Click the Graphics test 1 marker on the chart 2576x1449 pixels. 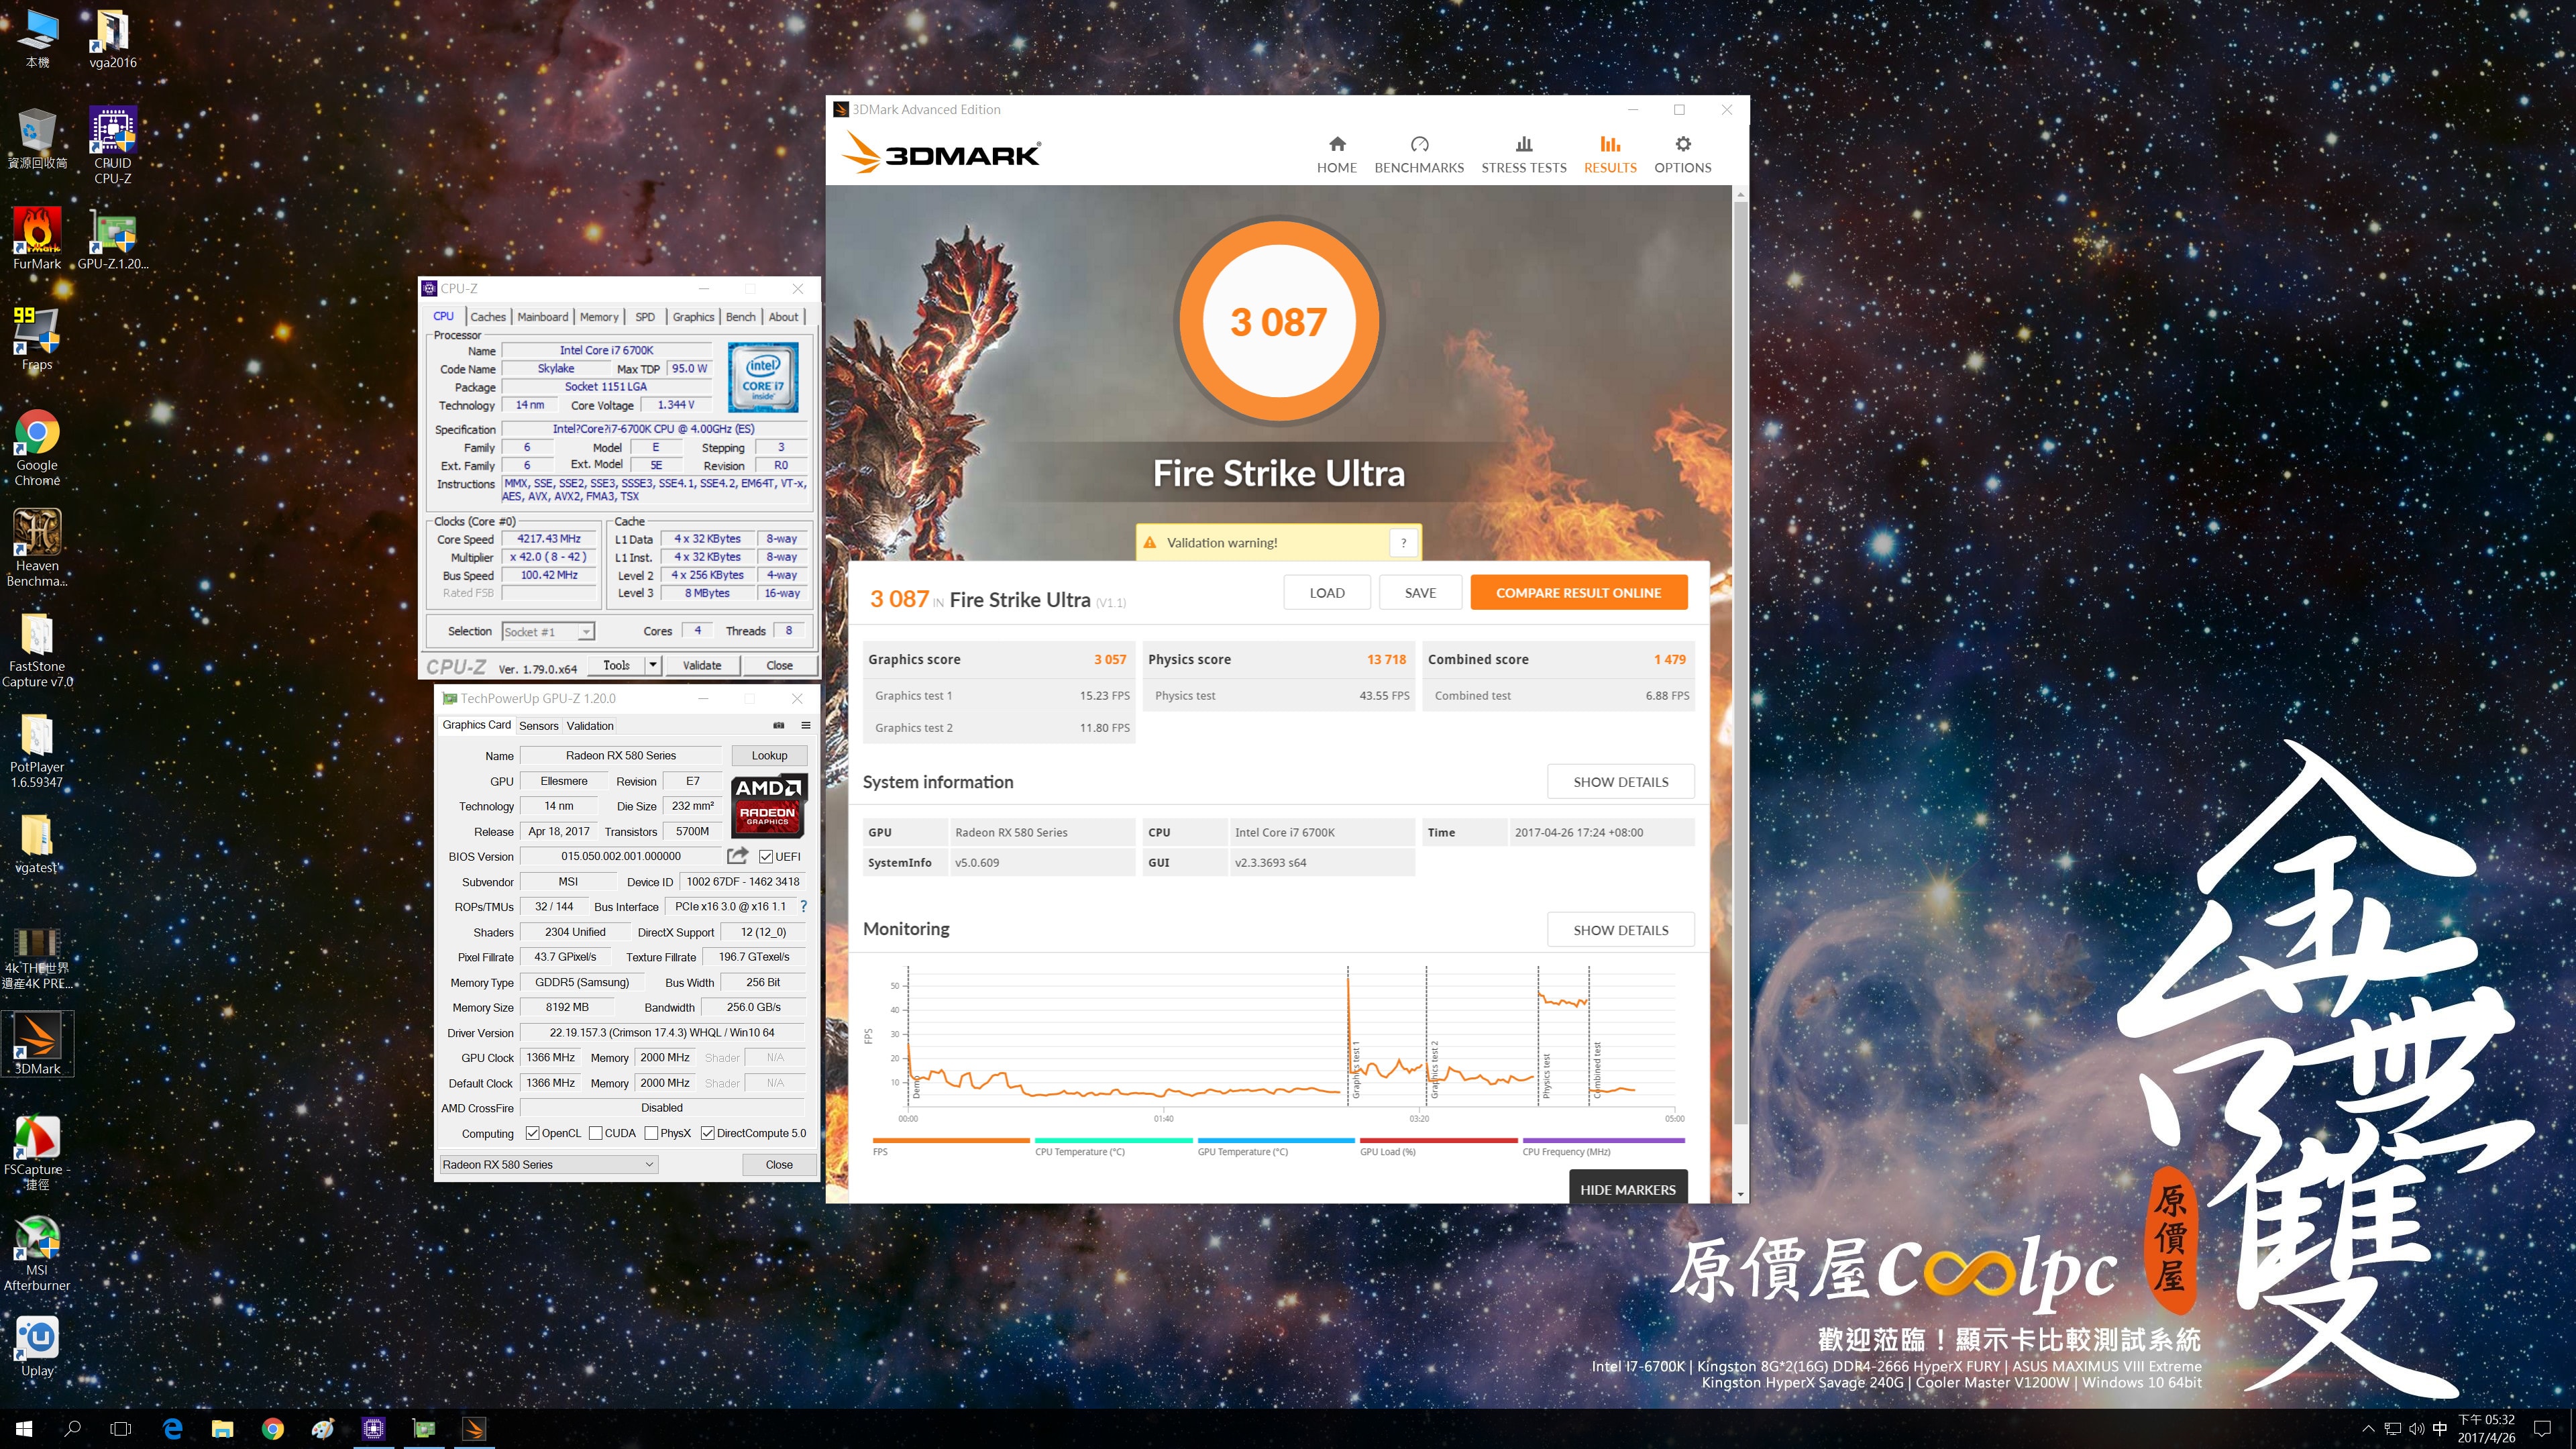[1355, 1070]
